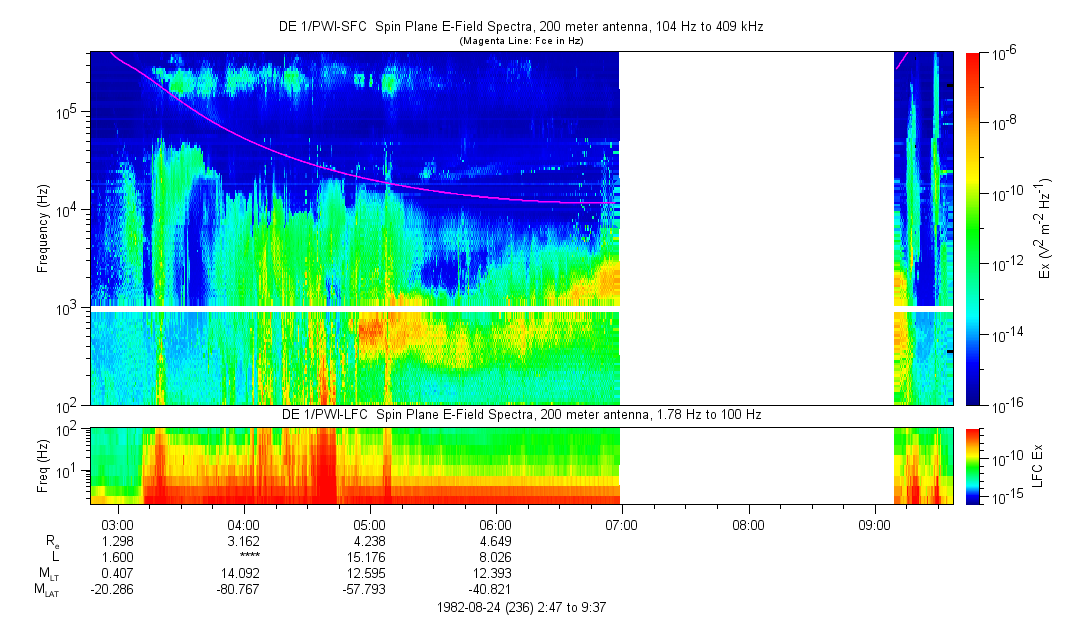Click the main Ex color scale bar
Viewport: 1083px width, 620px height.
coord(974,228)
